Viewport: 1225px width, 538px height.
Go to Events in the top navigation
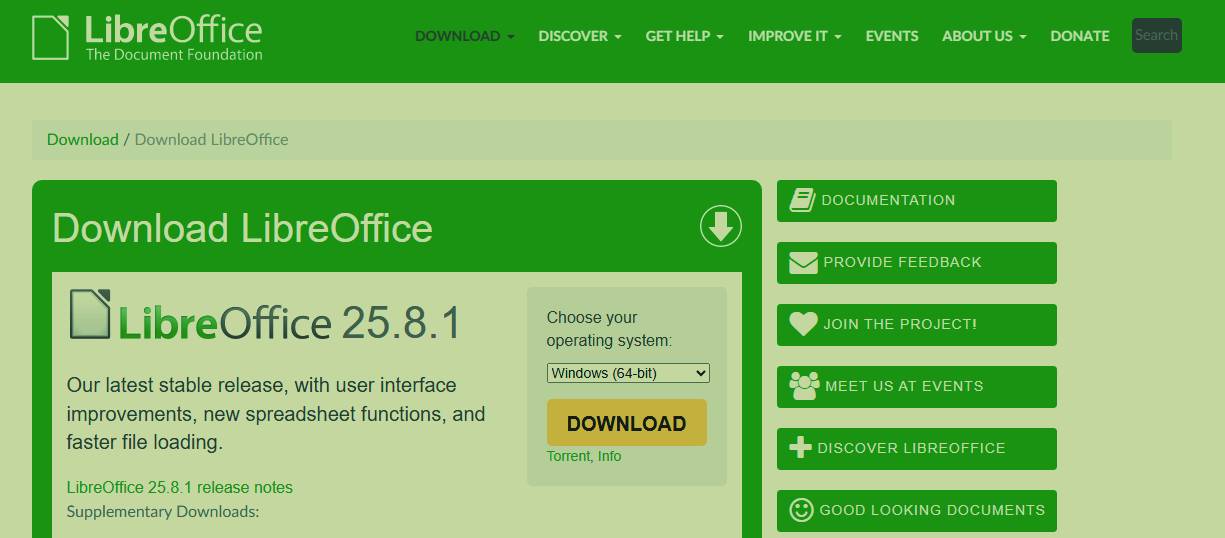click(x=892, y=36)
